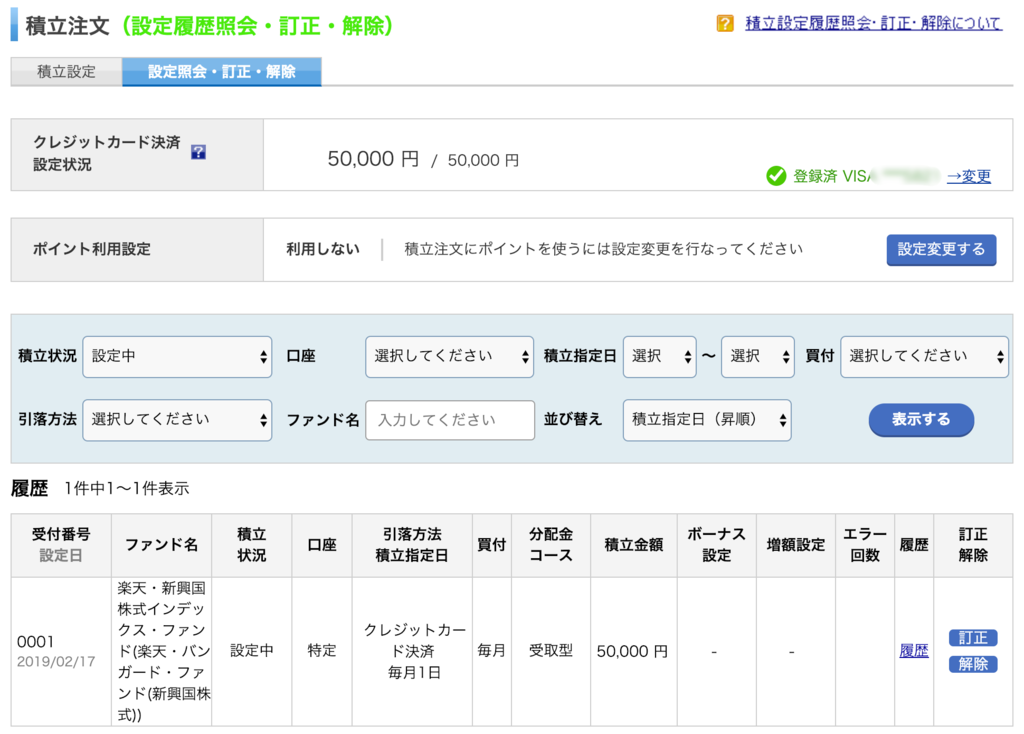The image size is (1024, 734).
Task: Click the 訂正 button for order 0001
Action: pos(972,637)
